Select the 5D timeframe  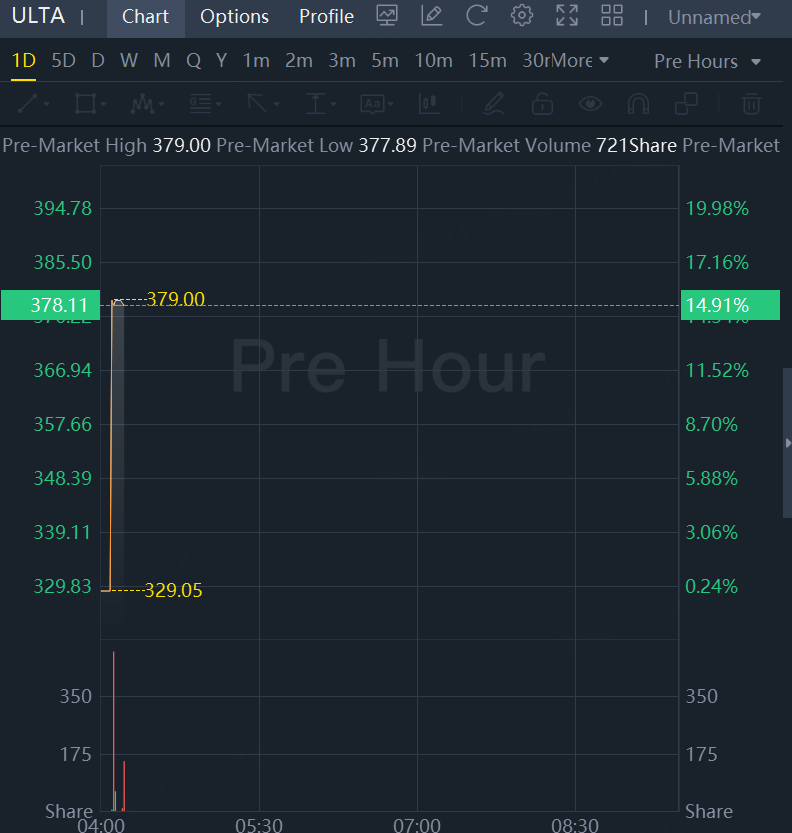(63, 61)
